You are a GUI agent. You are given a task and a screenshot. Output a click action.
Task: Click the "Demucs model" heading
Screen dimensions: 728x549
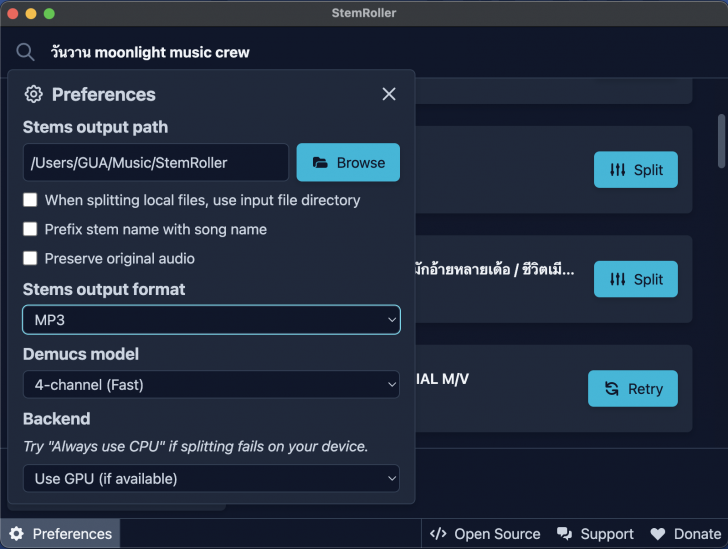[x=81, y=354]
